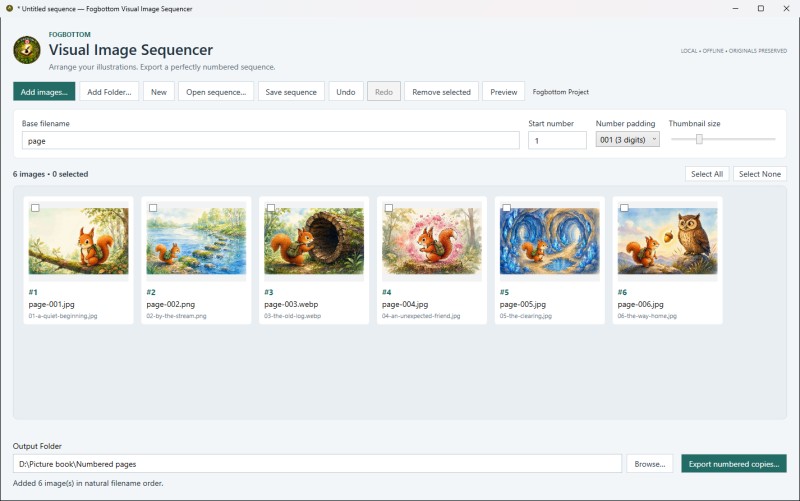The height and width of the screenshot is (501, 800).
Task: Click the #1 sequence number label
Action: point(33,292)
